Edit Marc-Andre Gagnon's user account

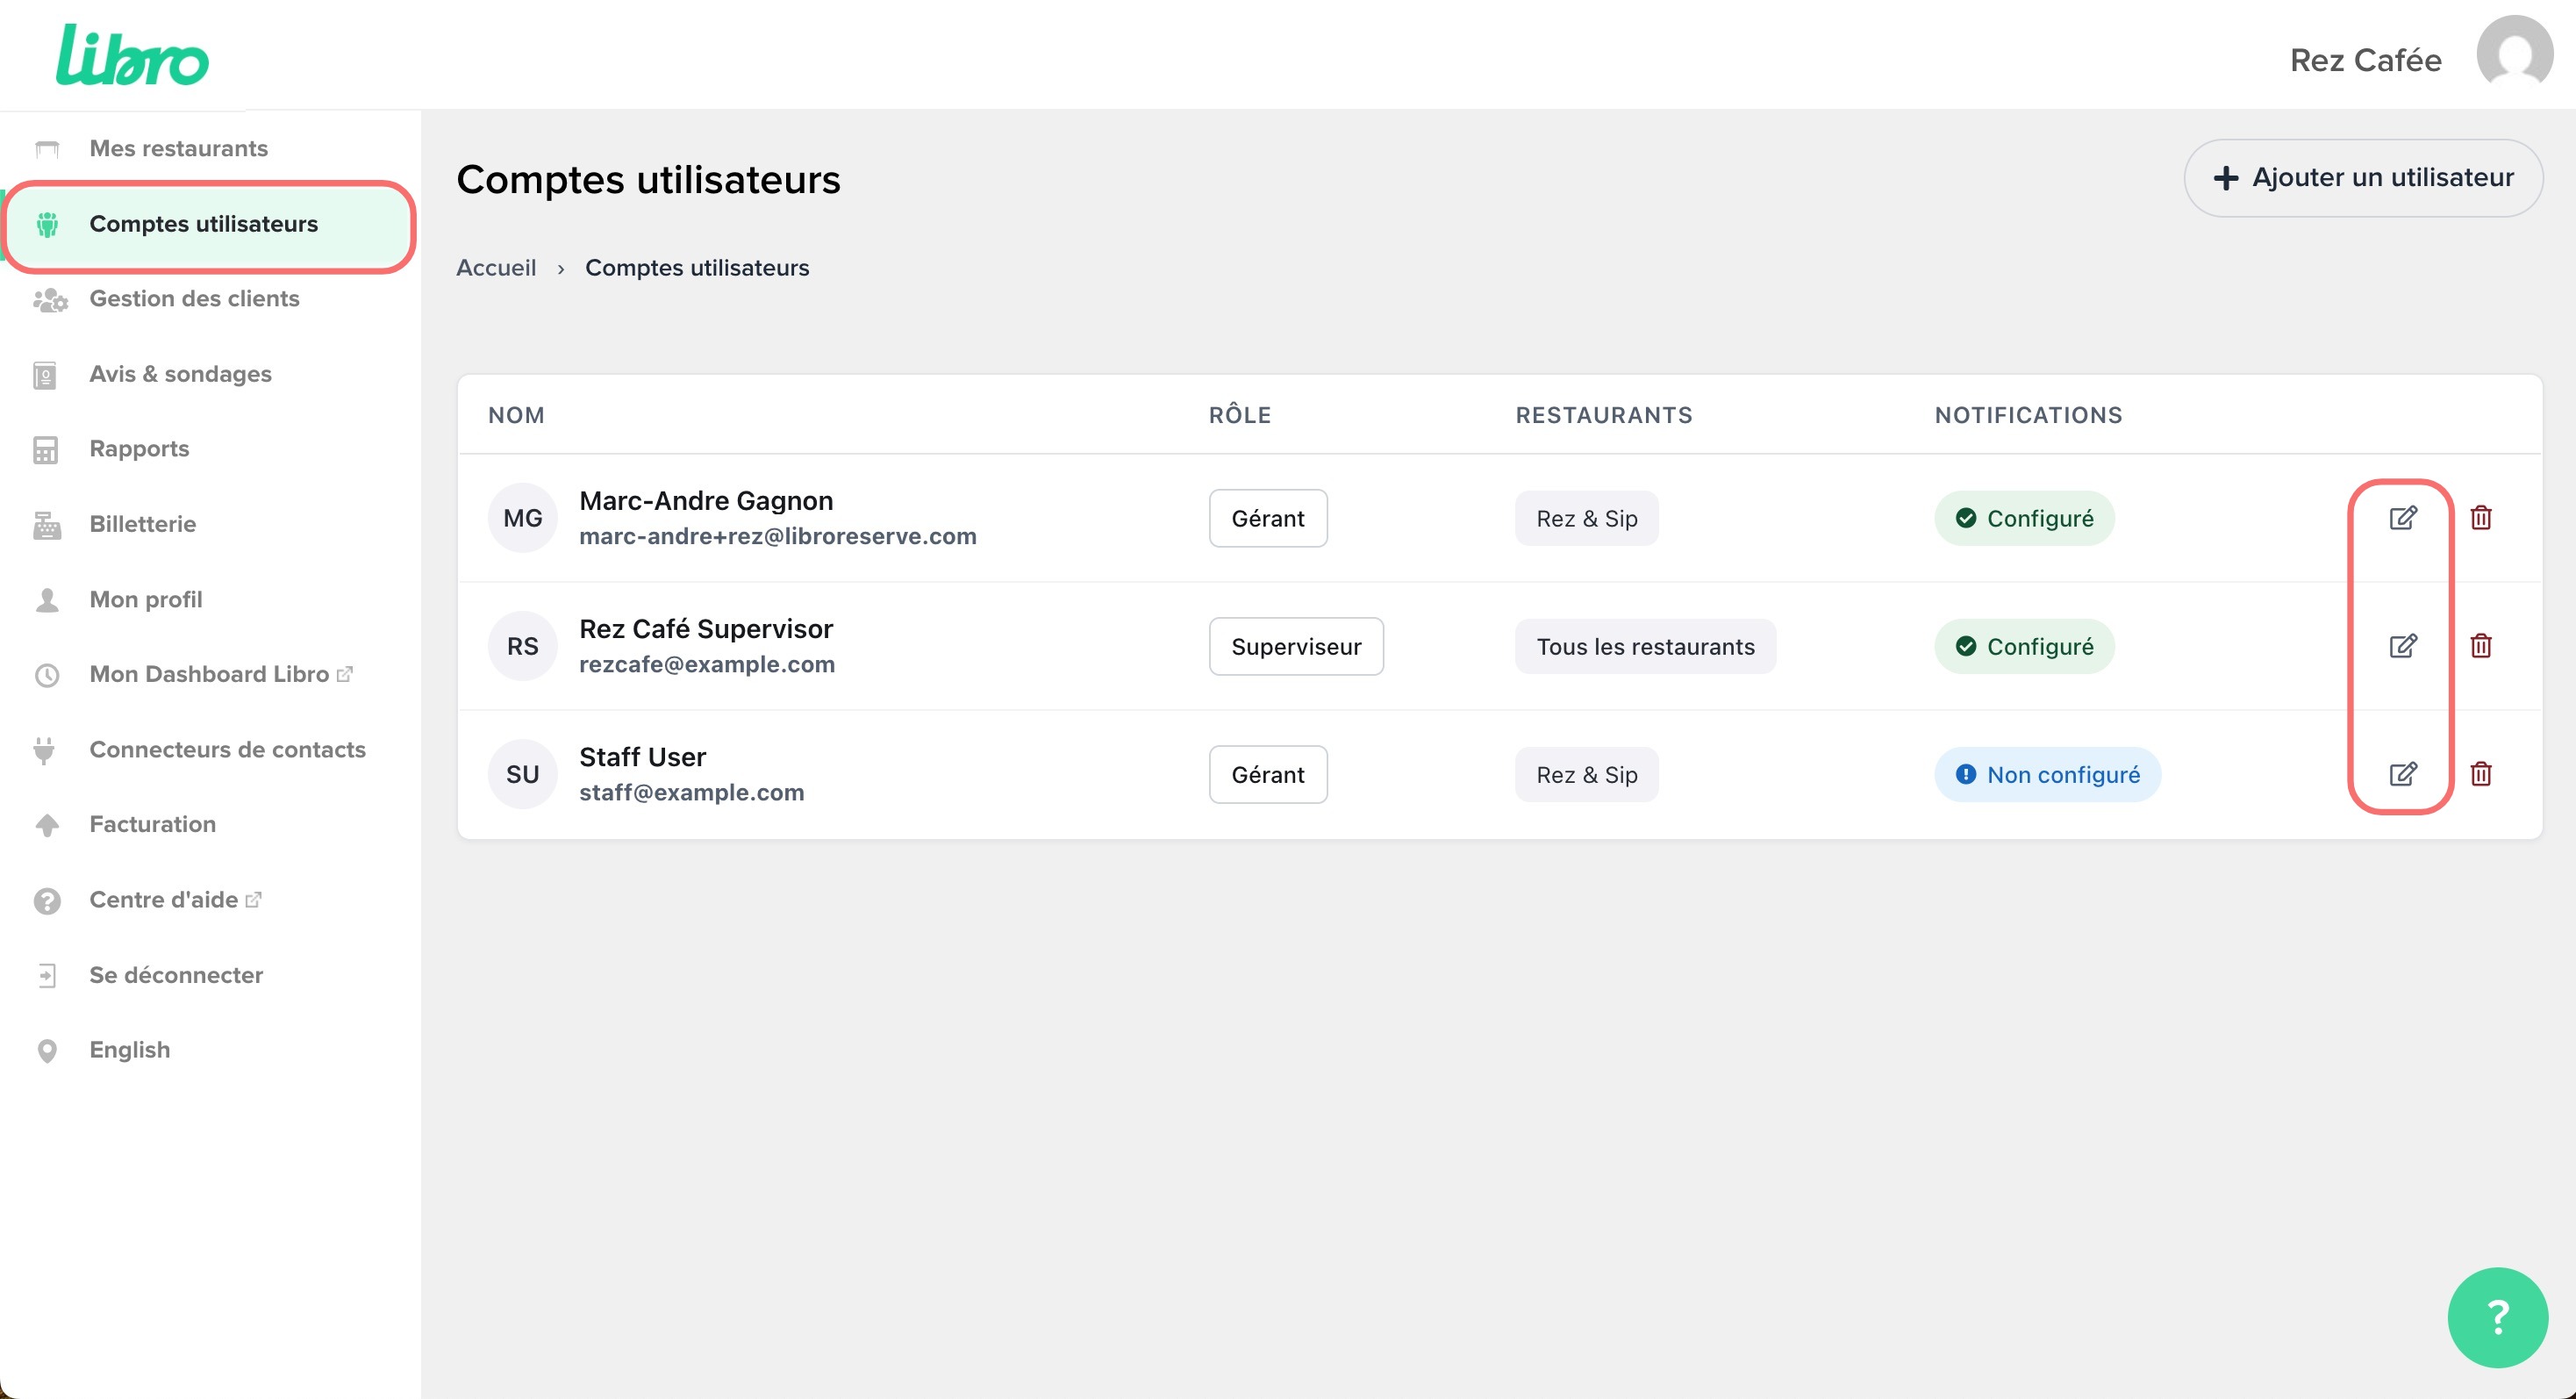[2402, 518]
